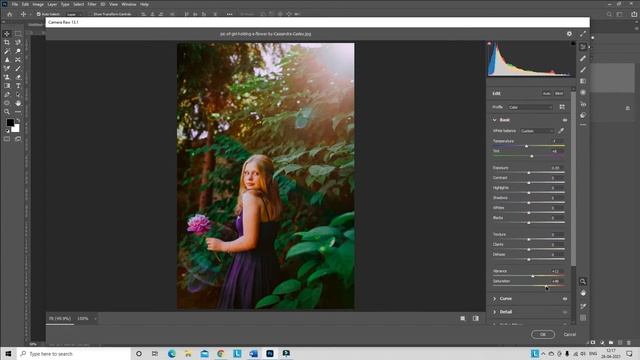Viewport: 640px width, 360px height.
Task: Click Photoshop foreground color swatch
Action: coord(10,122)
